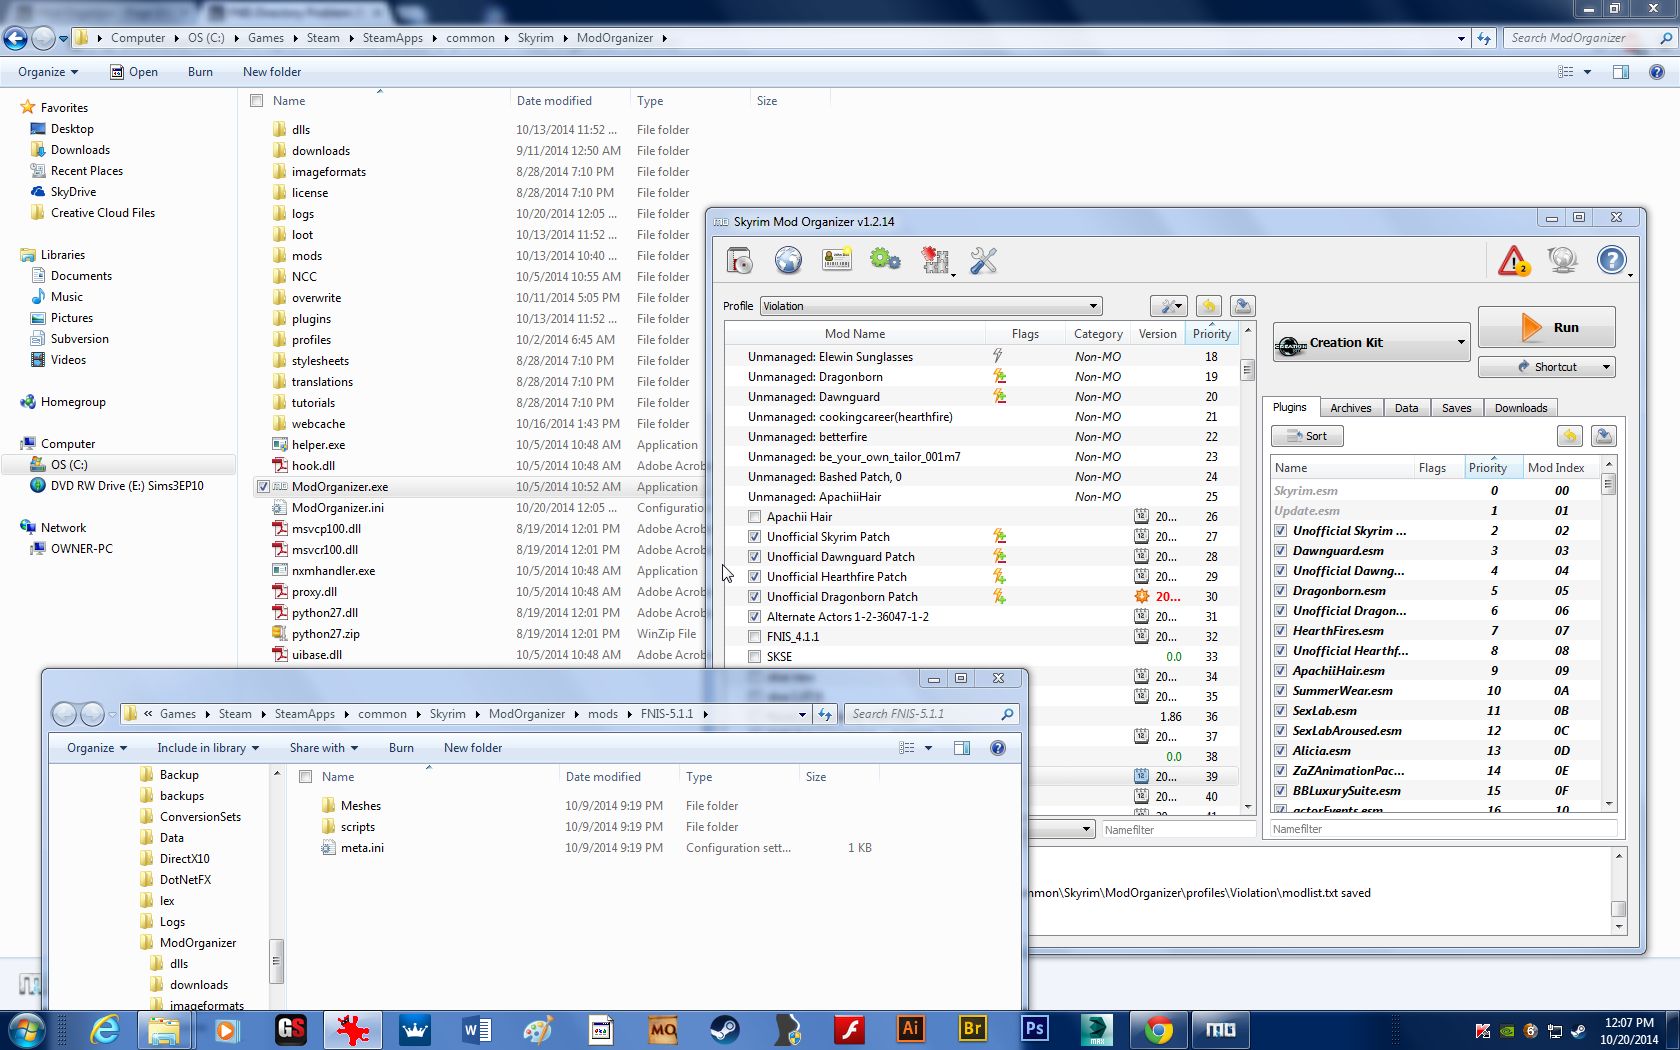Click the mod list vertical scrollbar

[x=1247, y=570]
